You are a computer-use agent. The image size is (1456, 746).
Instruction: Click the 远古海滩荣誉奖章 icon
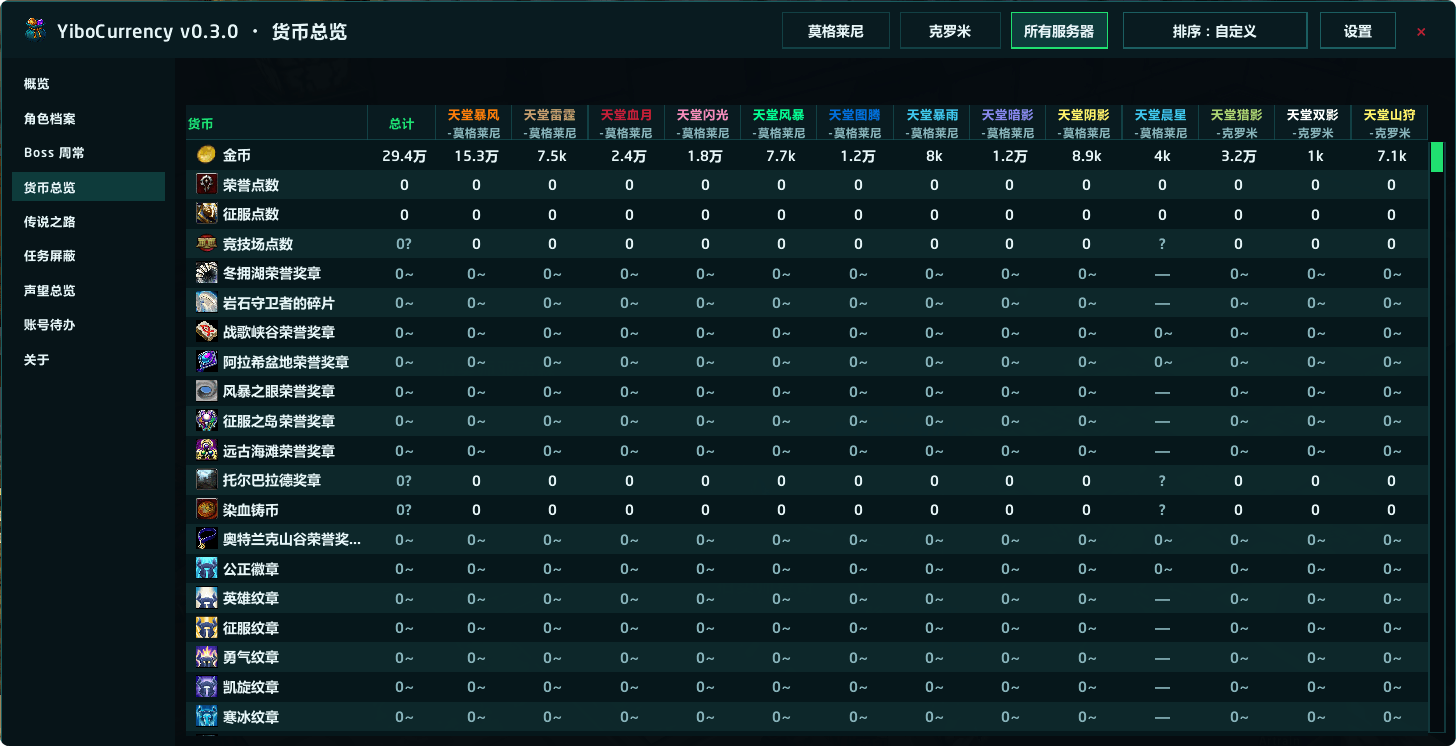coord(206,450)
